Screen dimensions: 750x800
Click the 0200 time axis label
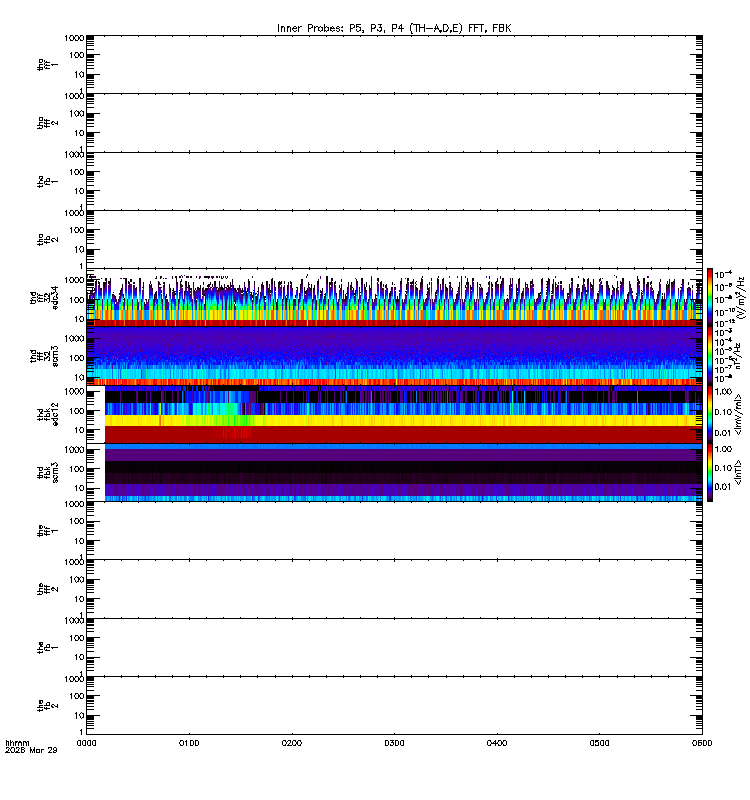(x=291, y=743)
